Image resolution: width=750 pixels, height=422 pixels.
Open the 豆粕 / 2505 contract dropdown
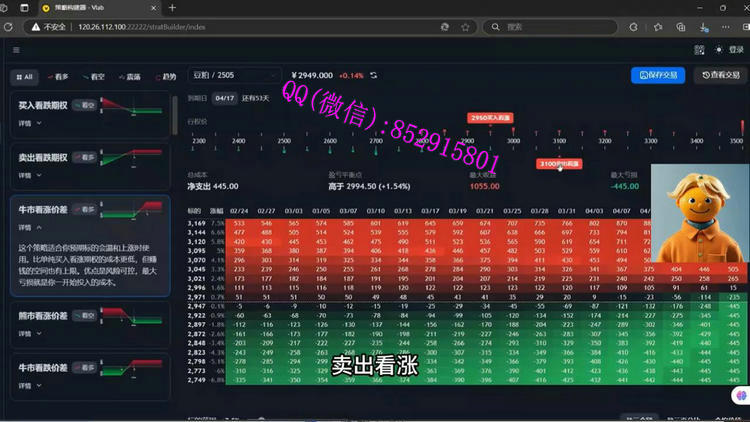tap(233, 75)
